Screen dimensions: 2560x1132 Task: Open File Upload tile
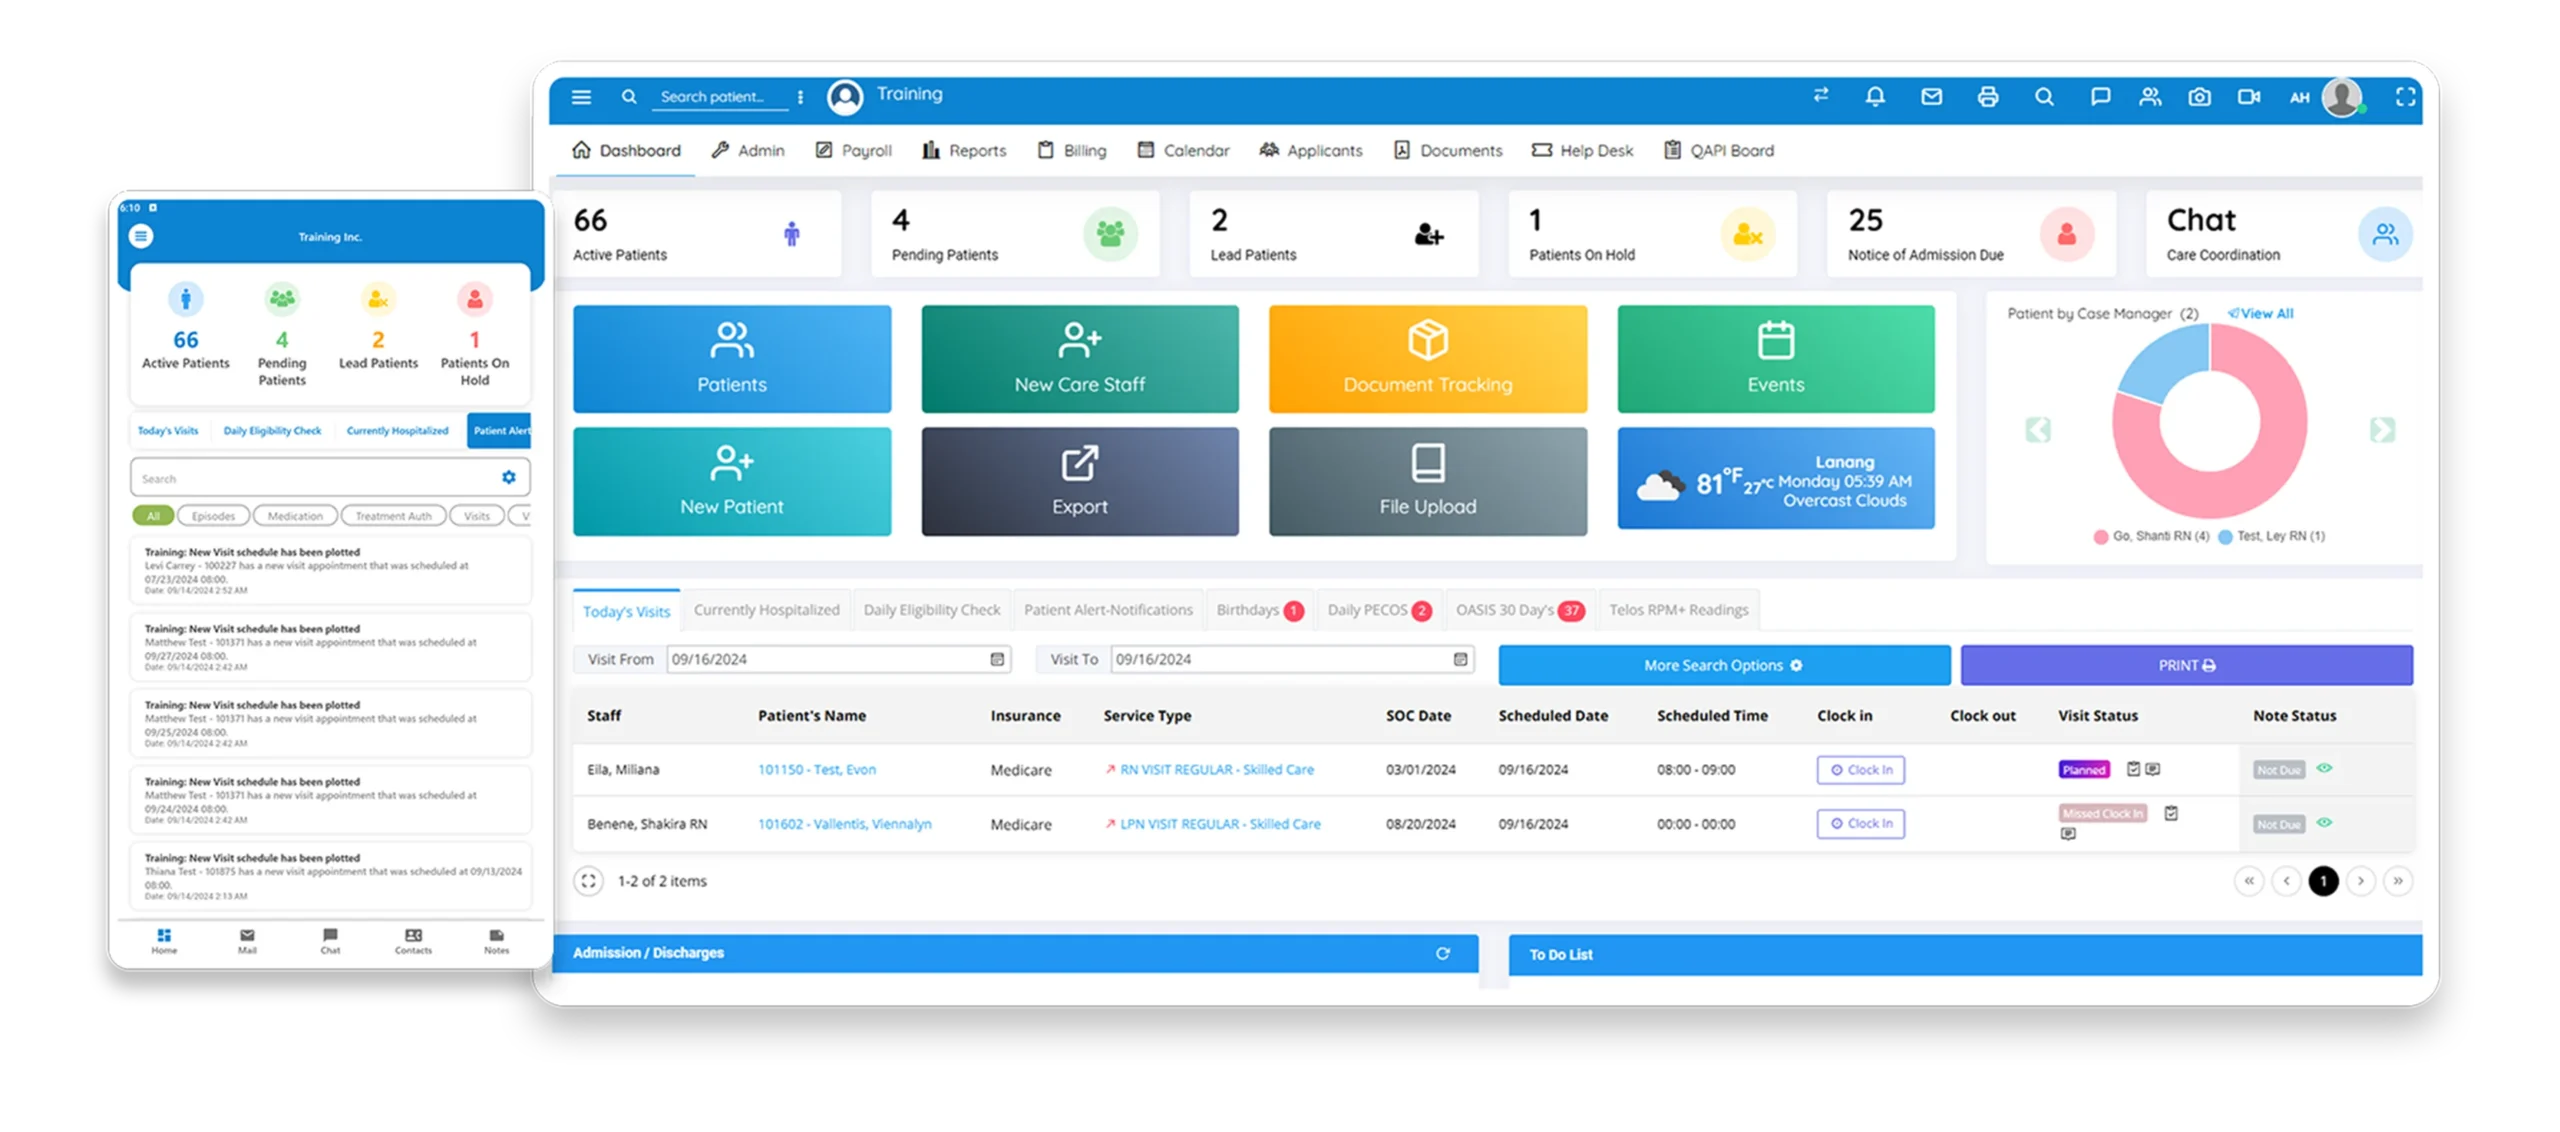click(1427, 481)
